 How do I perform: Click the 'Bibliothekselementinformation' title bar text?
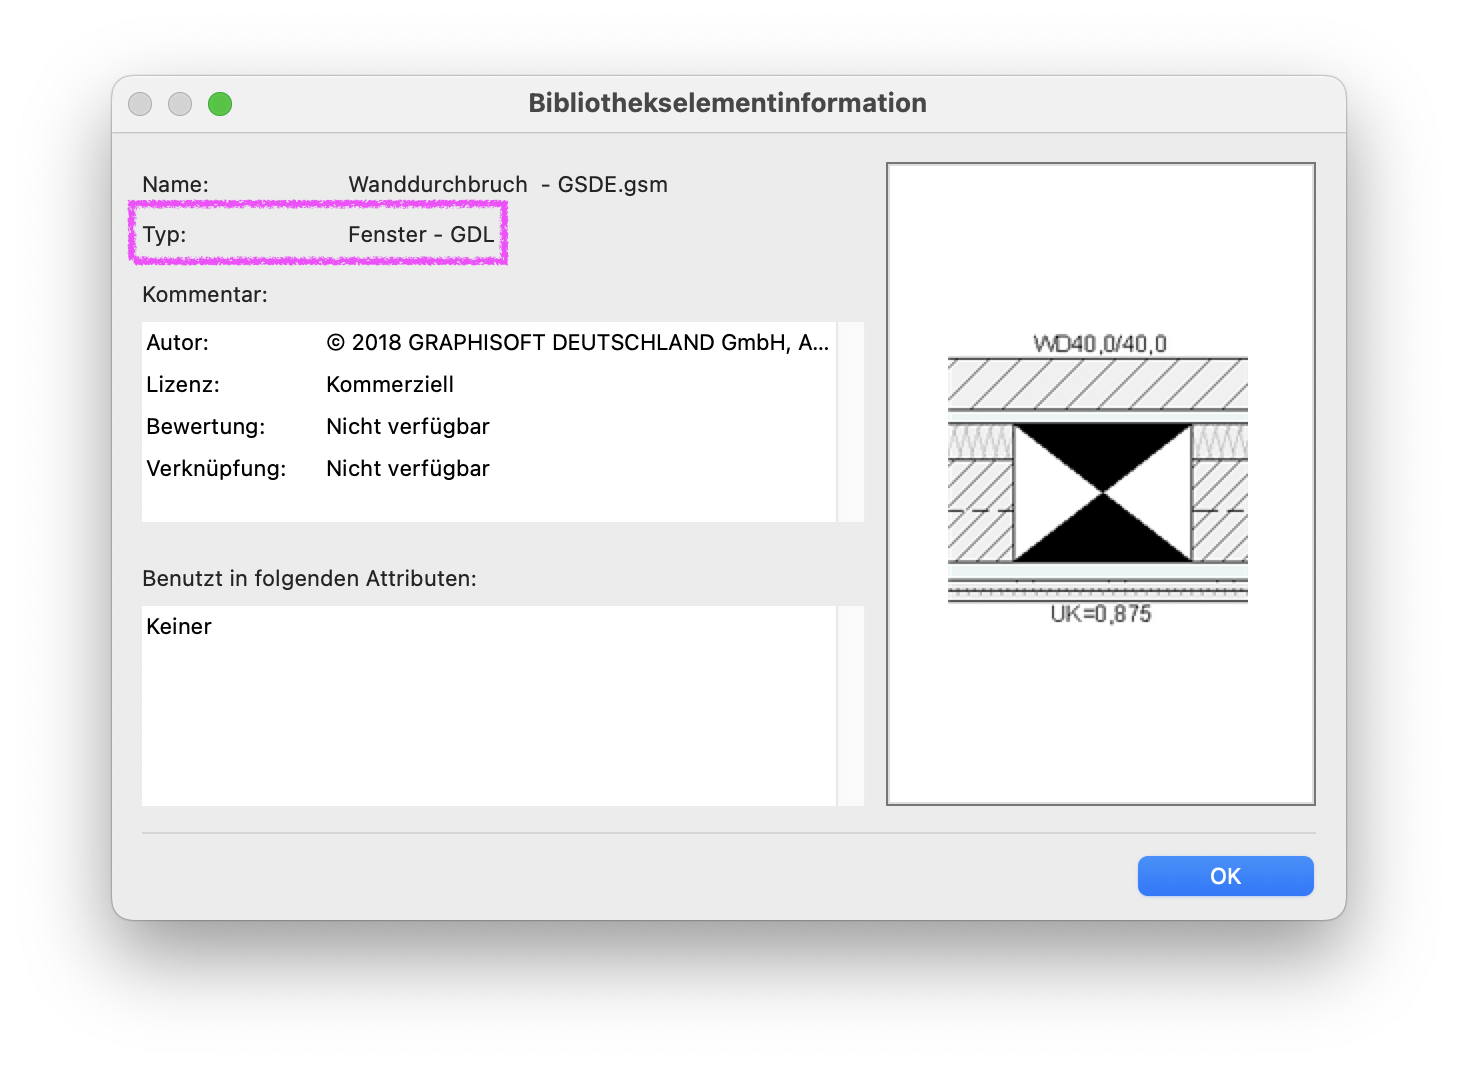click(x=728, y=103)
